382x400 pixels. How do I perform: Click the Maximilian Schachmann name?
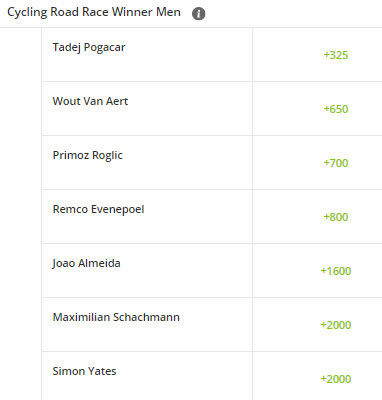tap(116, 317)
